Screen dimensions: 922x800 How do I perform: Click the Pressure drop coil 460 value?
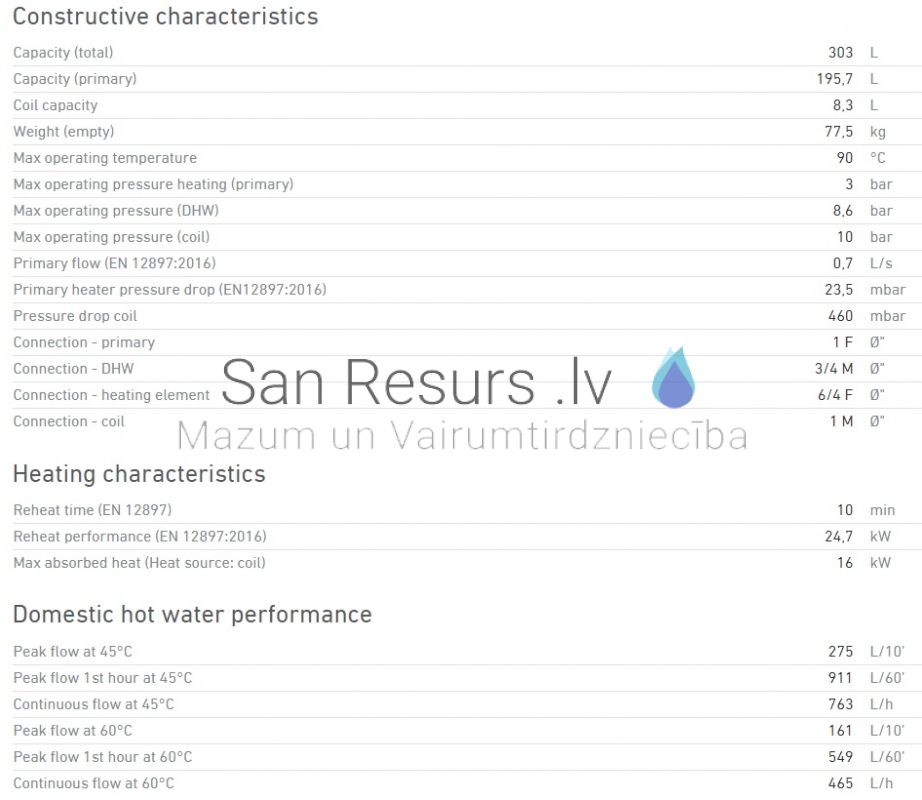pos(840,316)
